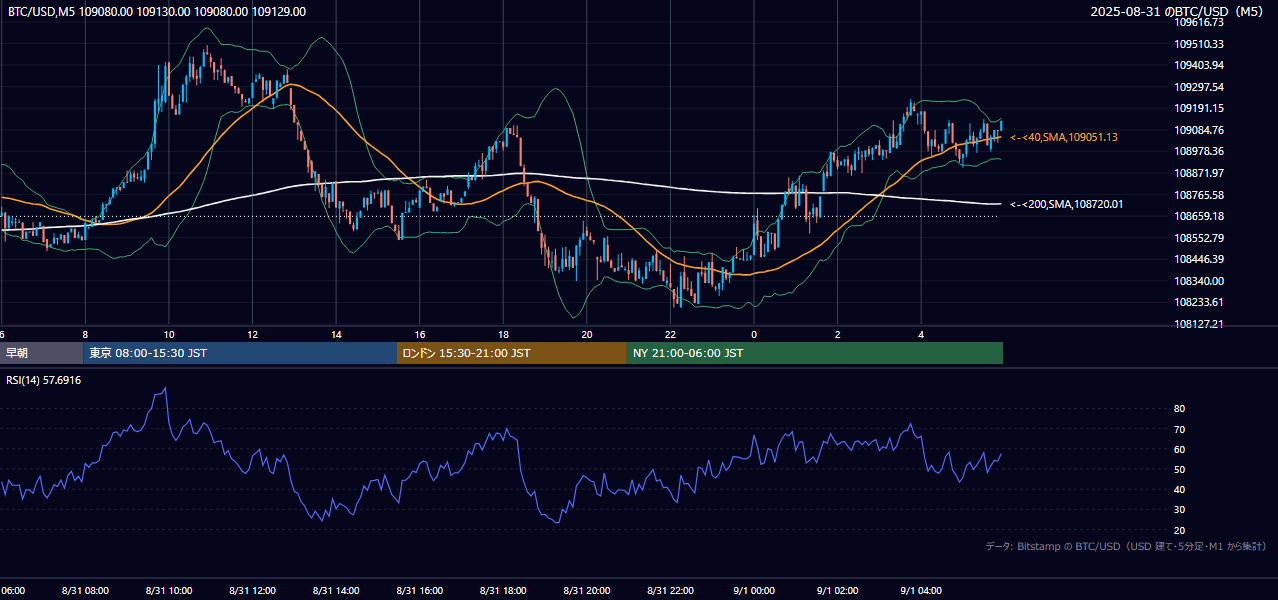
Task: Click the 東京 08:00-15:30 JST session bar
Action: pos(240,353)
